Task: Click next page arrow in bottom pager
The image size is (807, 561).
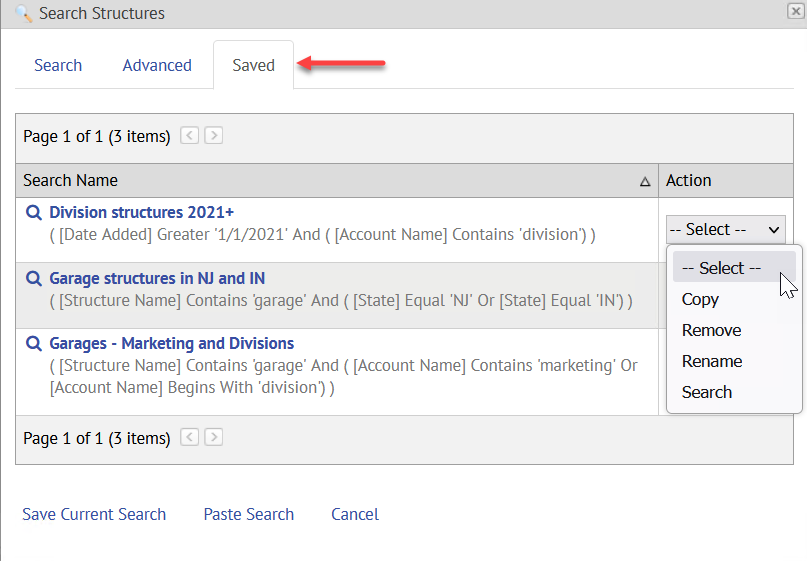Action: (214, 437)
